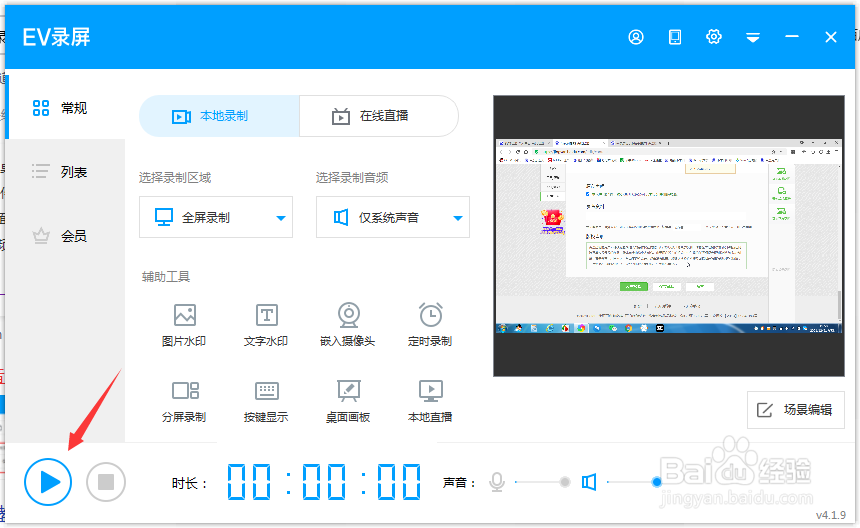Minimize the EV录屏 window
860x528 pixels.
pos(791,37)
